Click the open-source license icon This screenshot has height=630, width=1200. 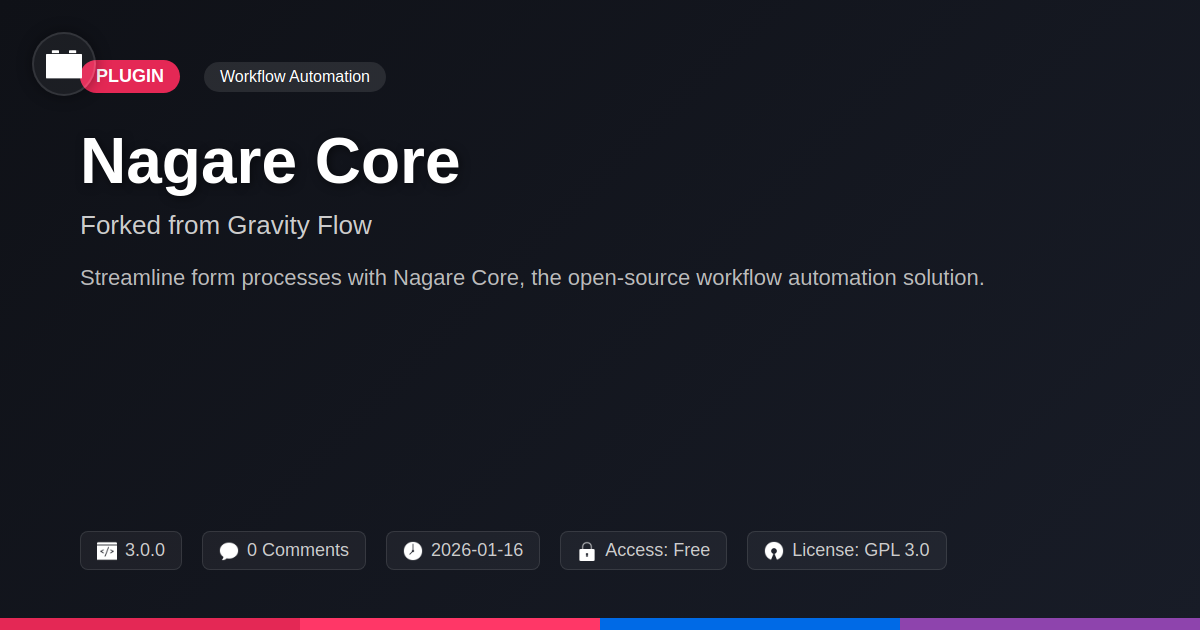coord(774,551)
